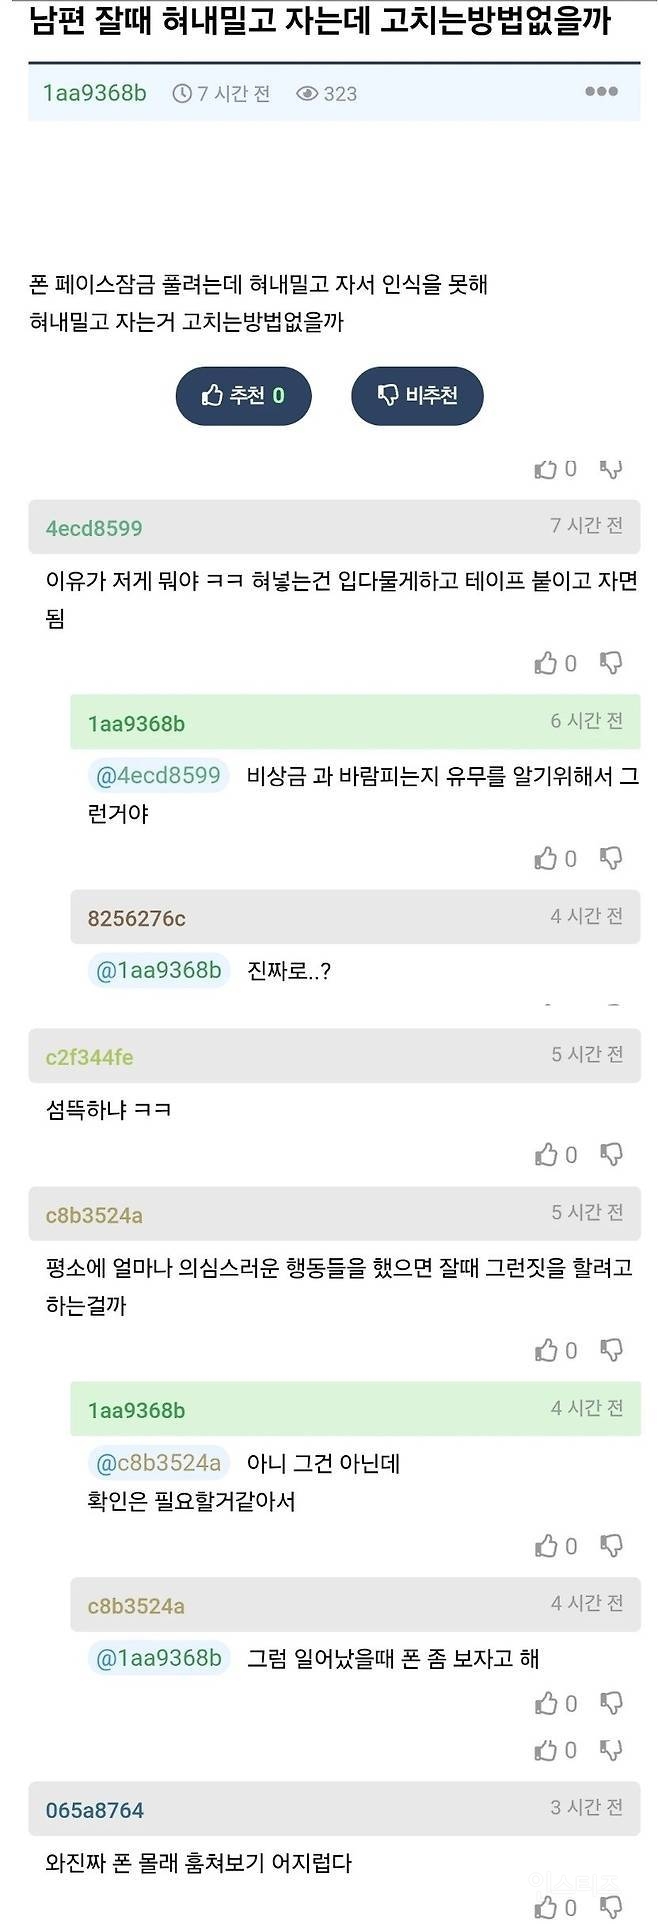
Task: Click the eye icon showing 323 views
Action: coord(306,93)
